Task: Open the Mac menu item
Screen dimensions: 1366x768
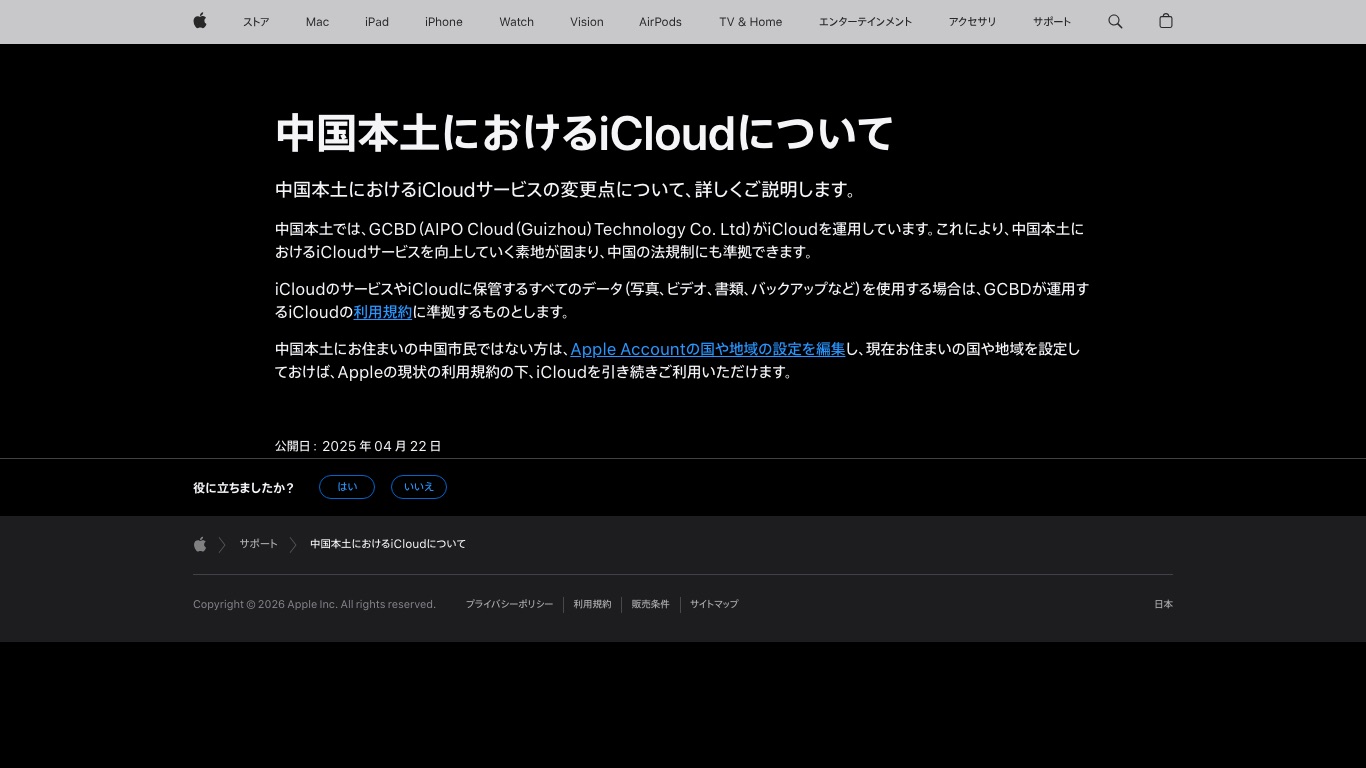Action: coord(317,22)
